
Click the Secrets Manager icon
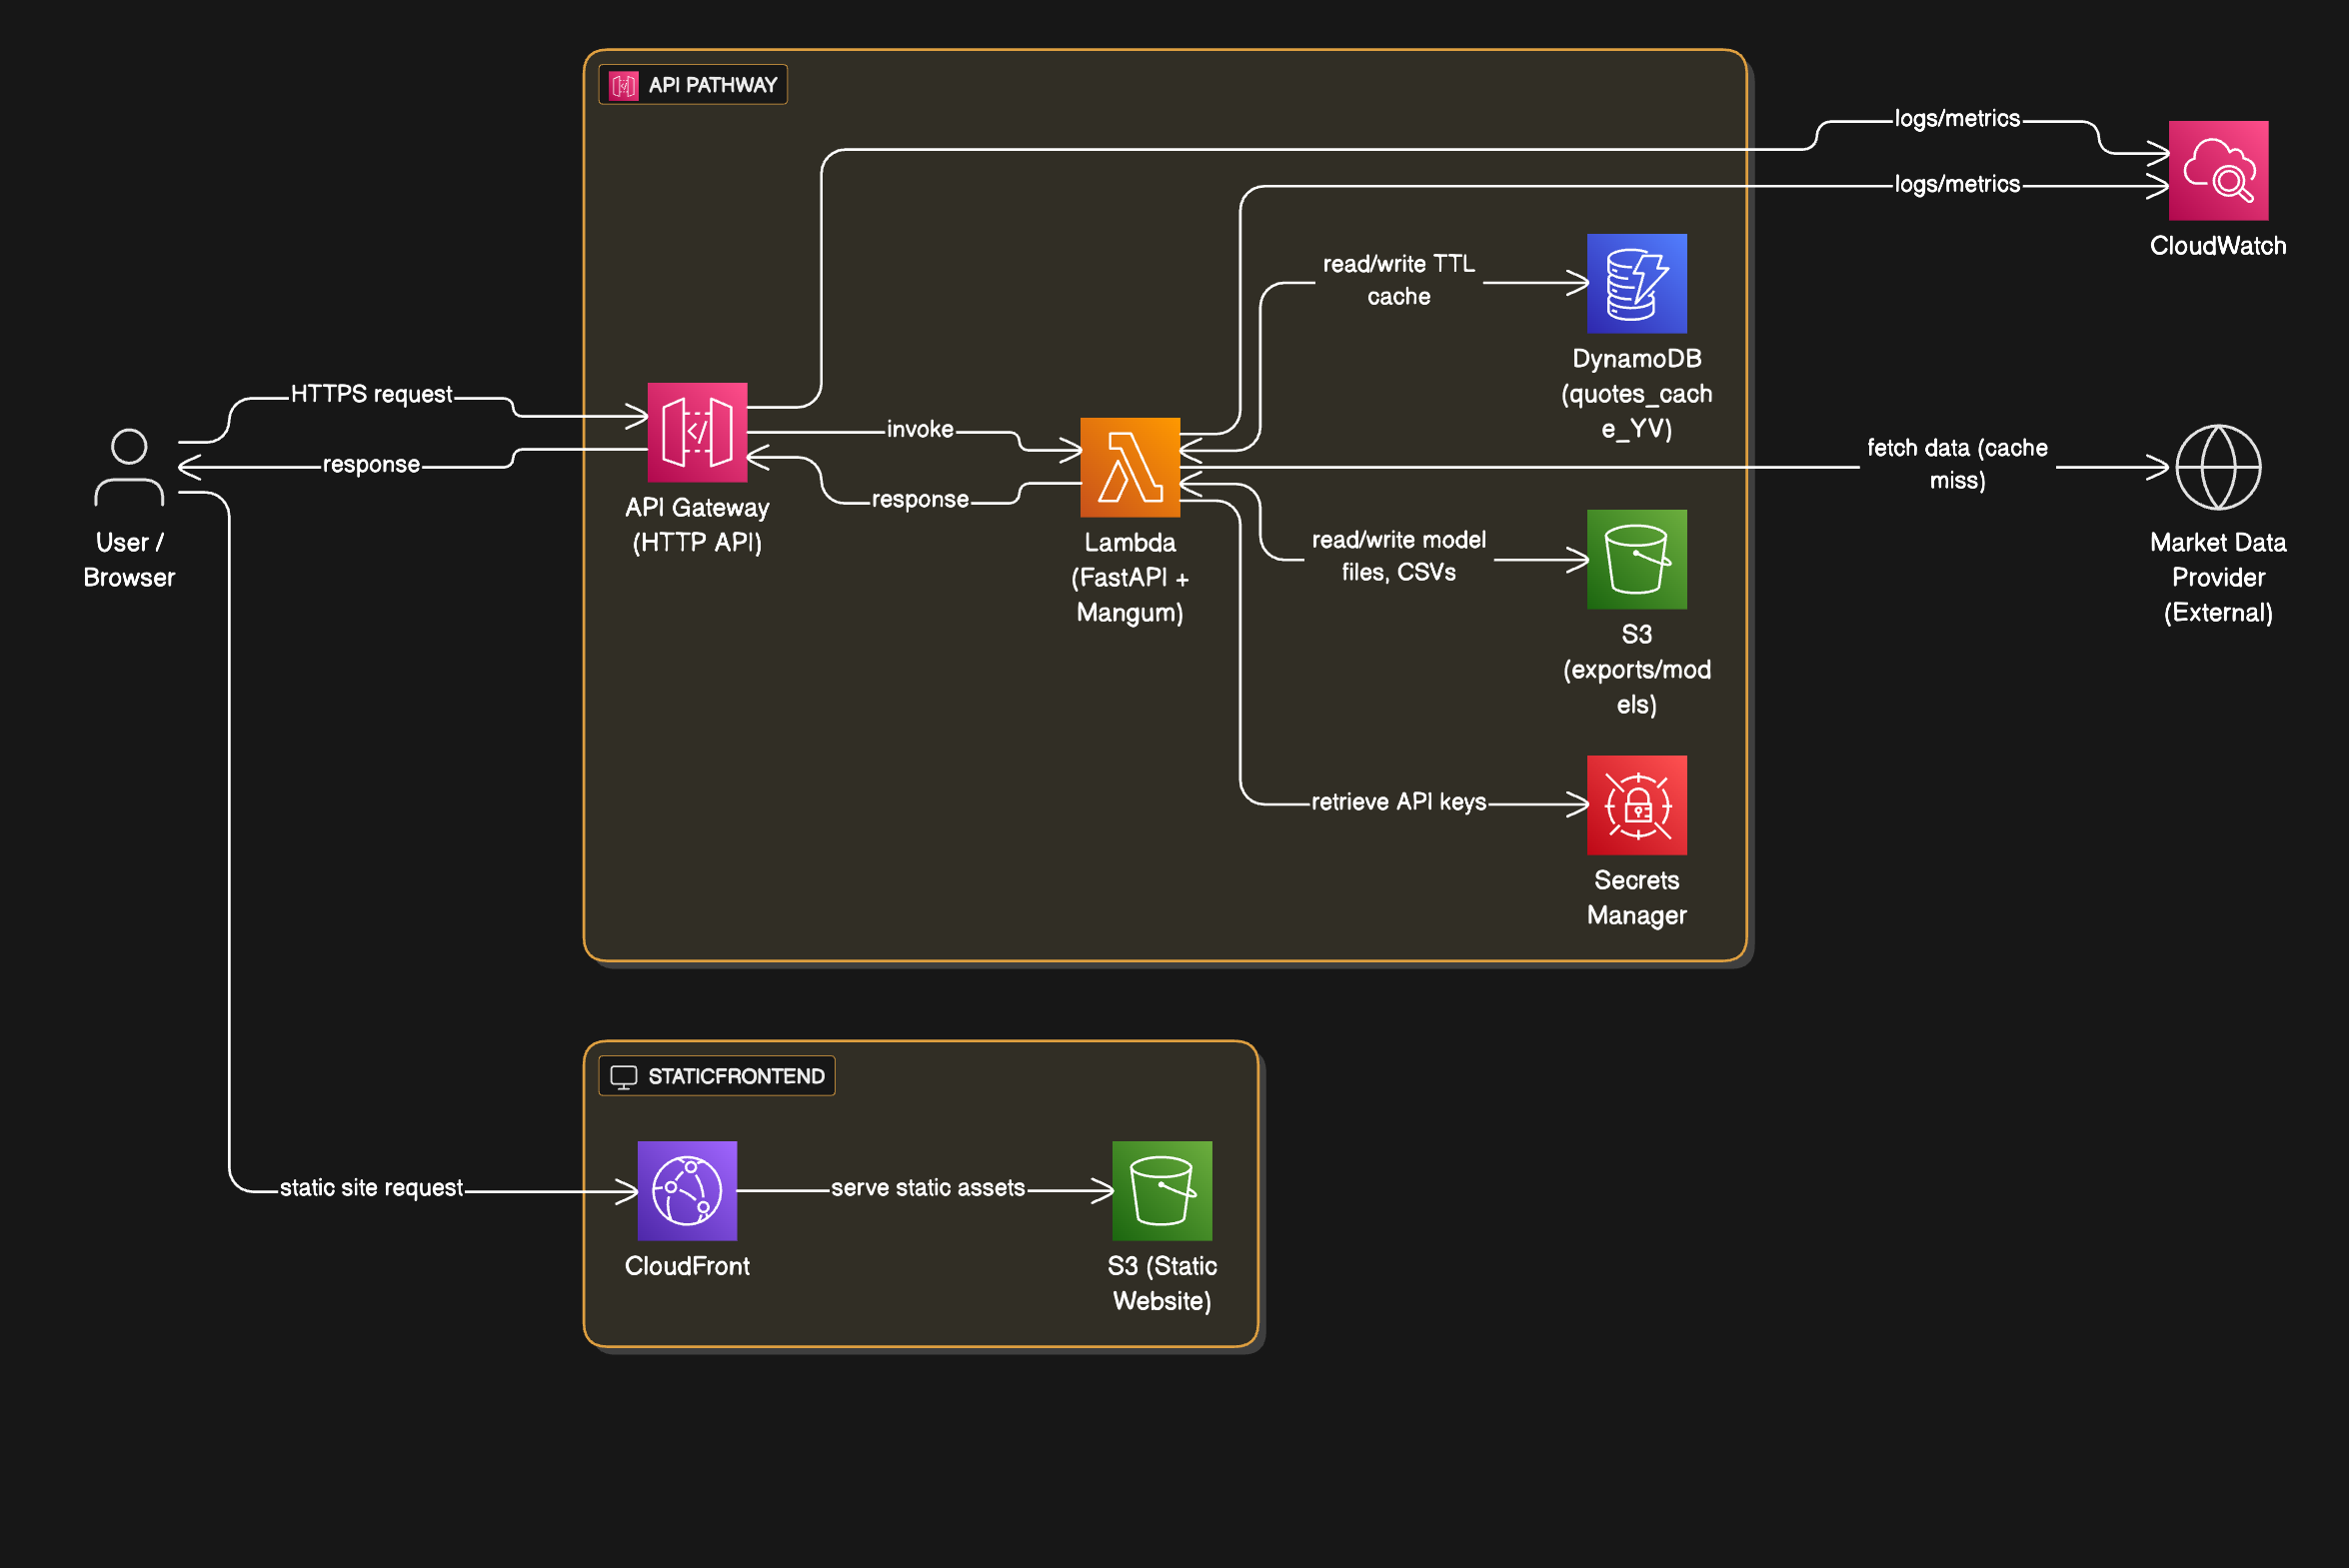(1636, 805)
